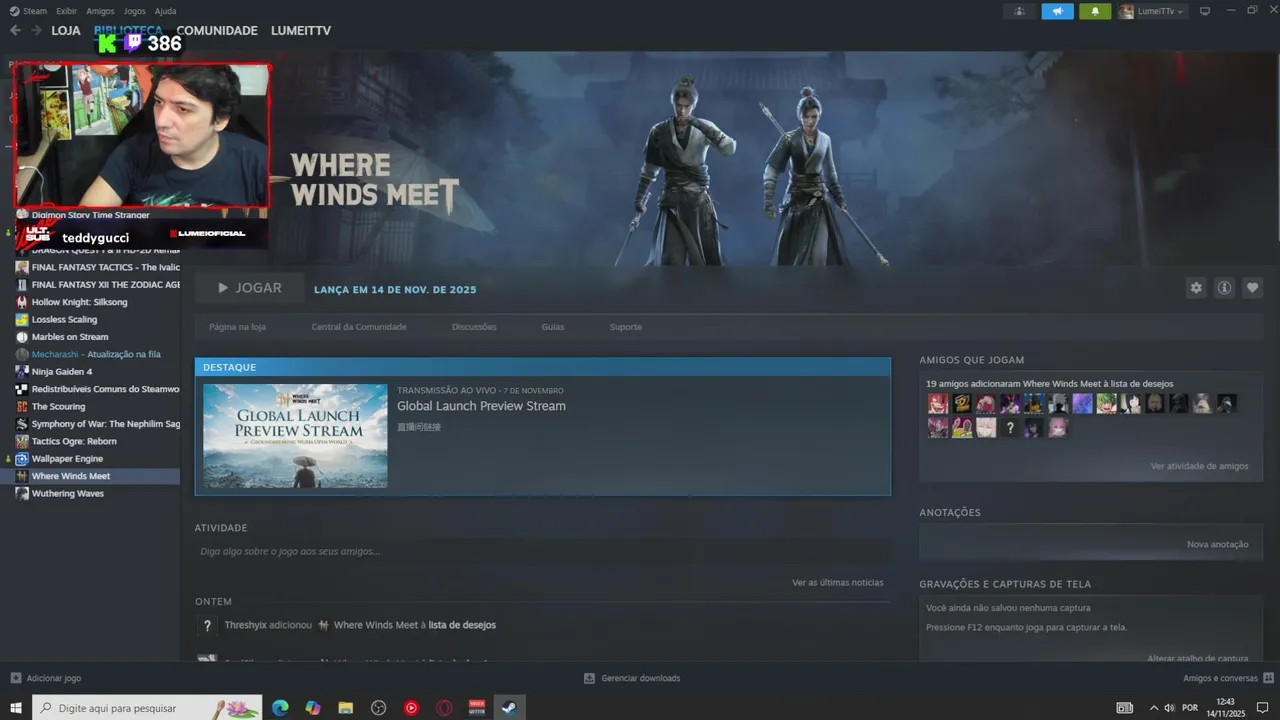Click the Marbles on Stream icon
This screenshot has width=1280, height=720.
(x=22, y=337)
